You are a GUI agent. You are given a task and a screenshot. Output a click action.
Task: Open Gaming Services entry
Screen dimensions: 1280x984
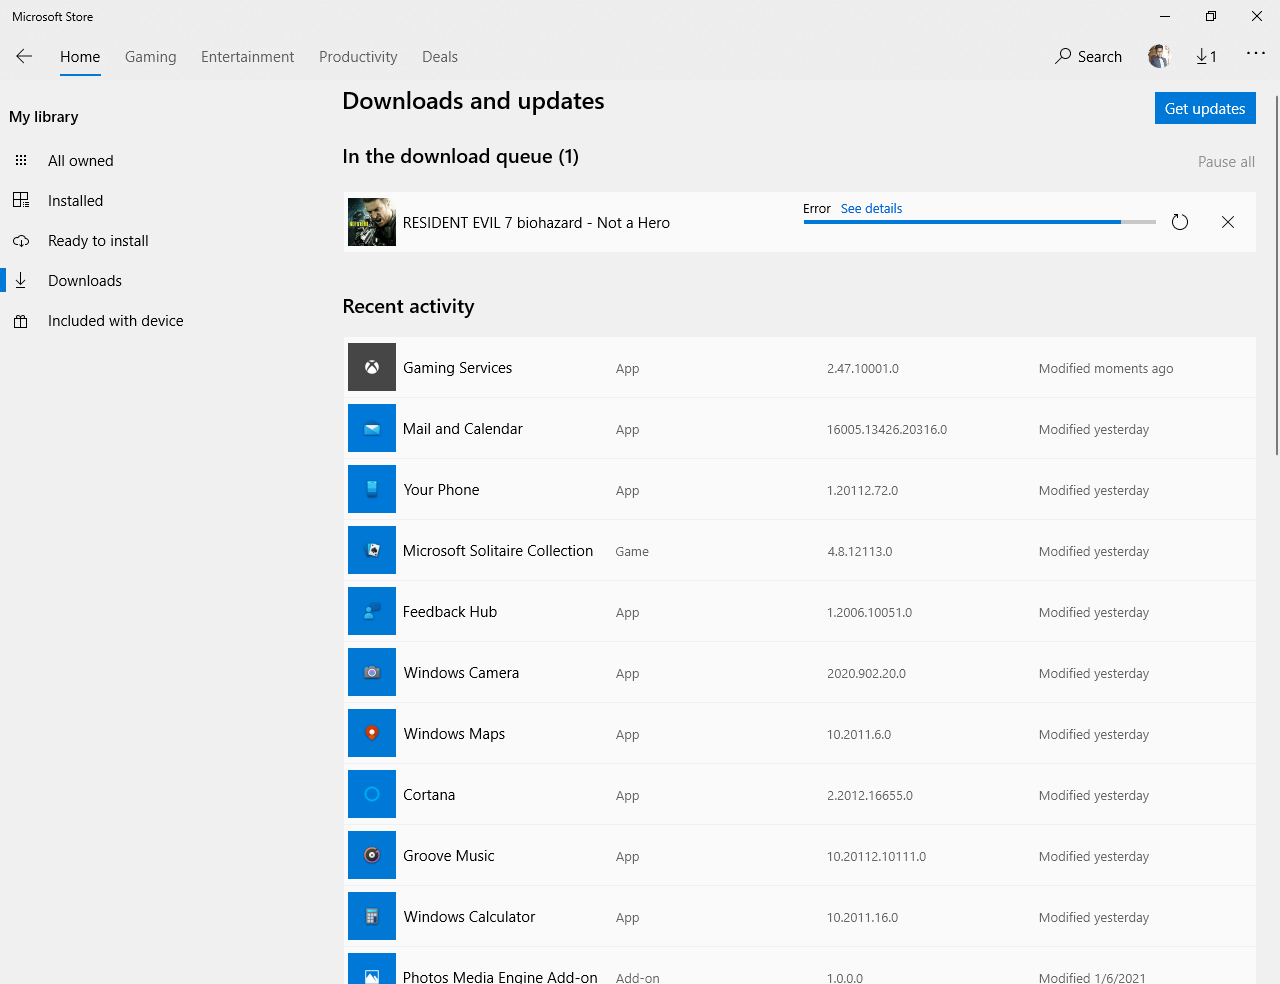(800, 367)
